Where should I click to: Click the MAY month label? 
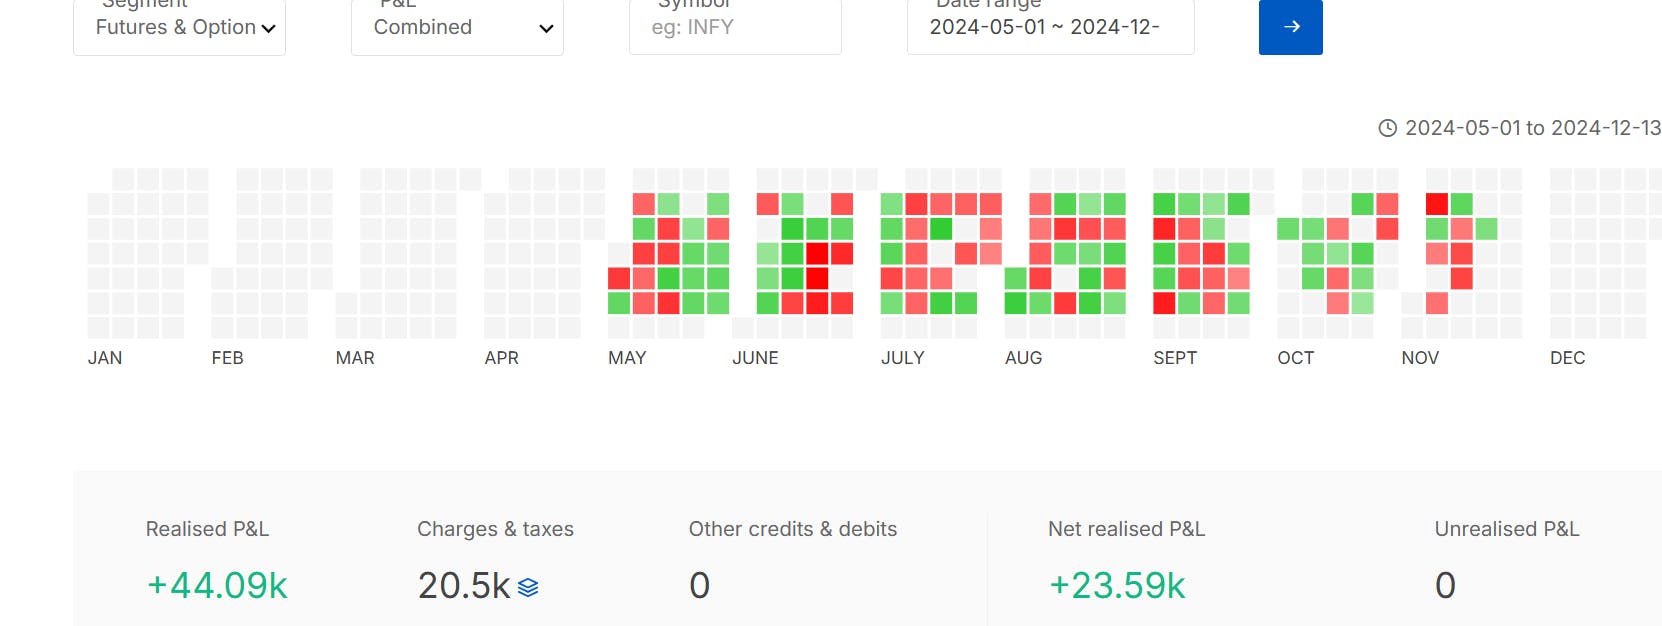(x=627, y=358)
